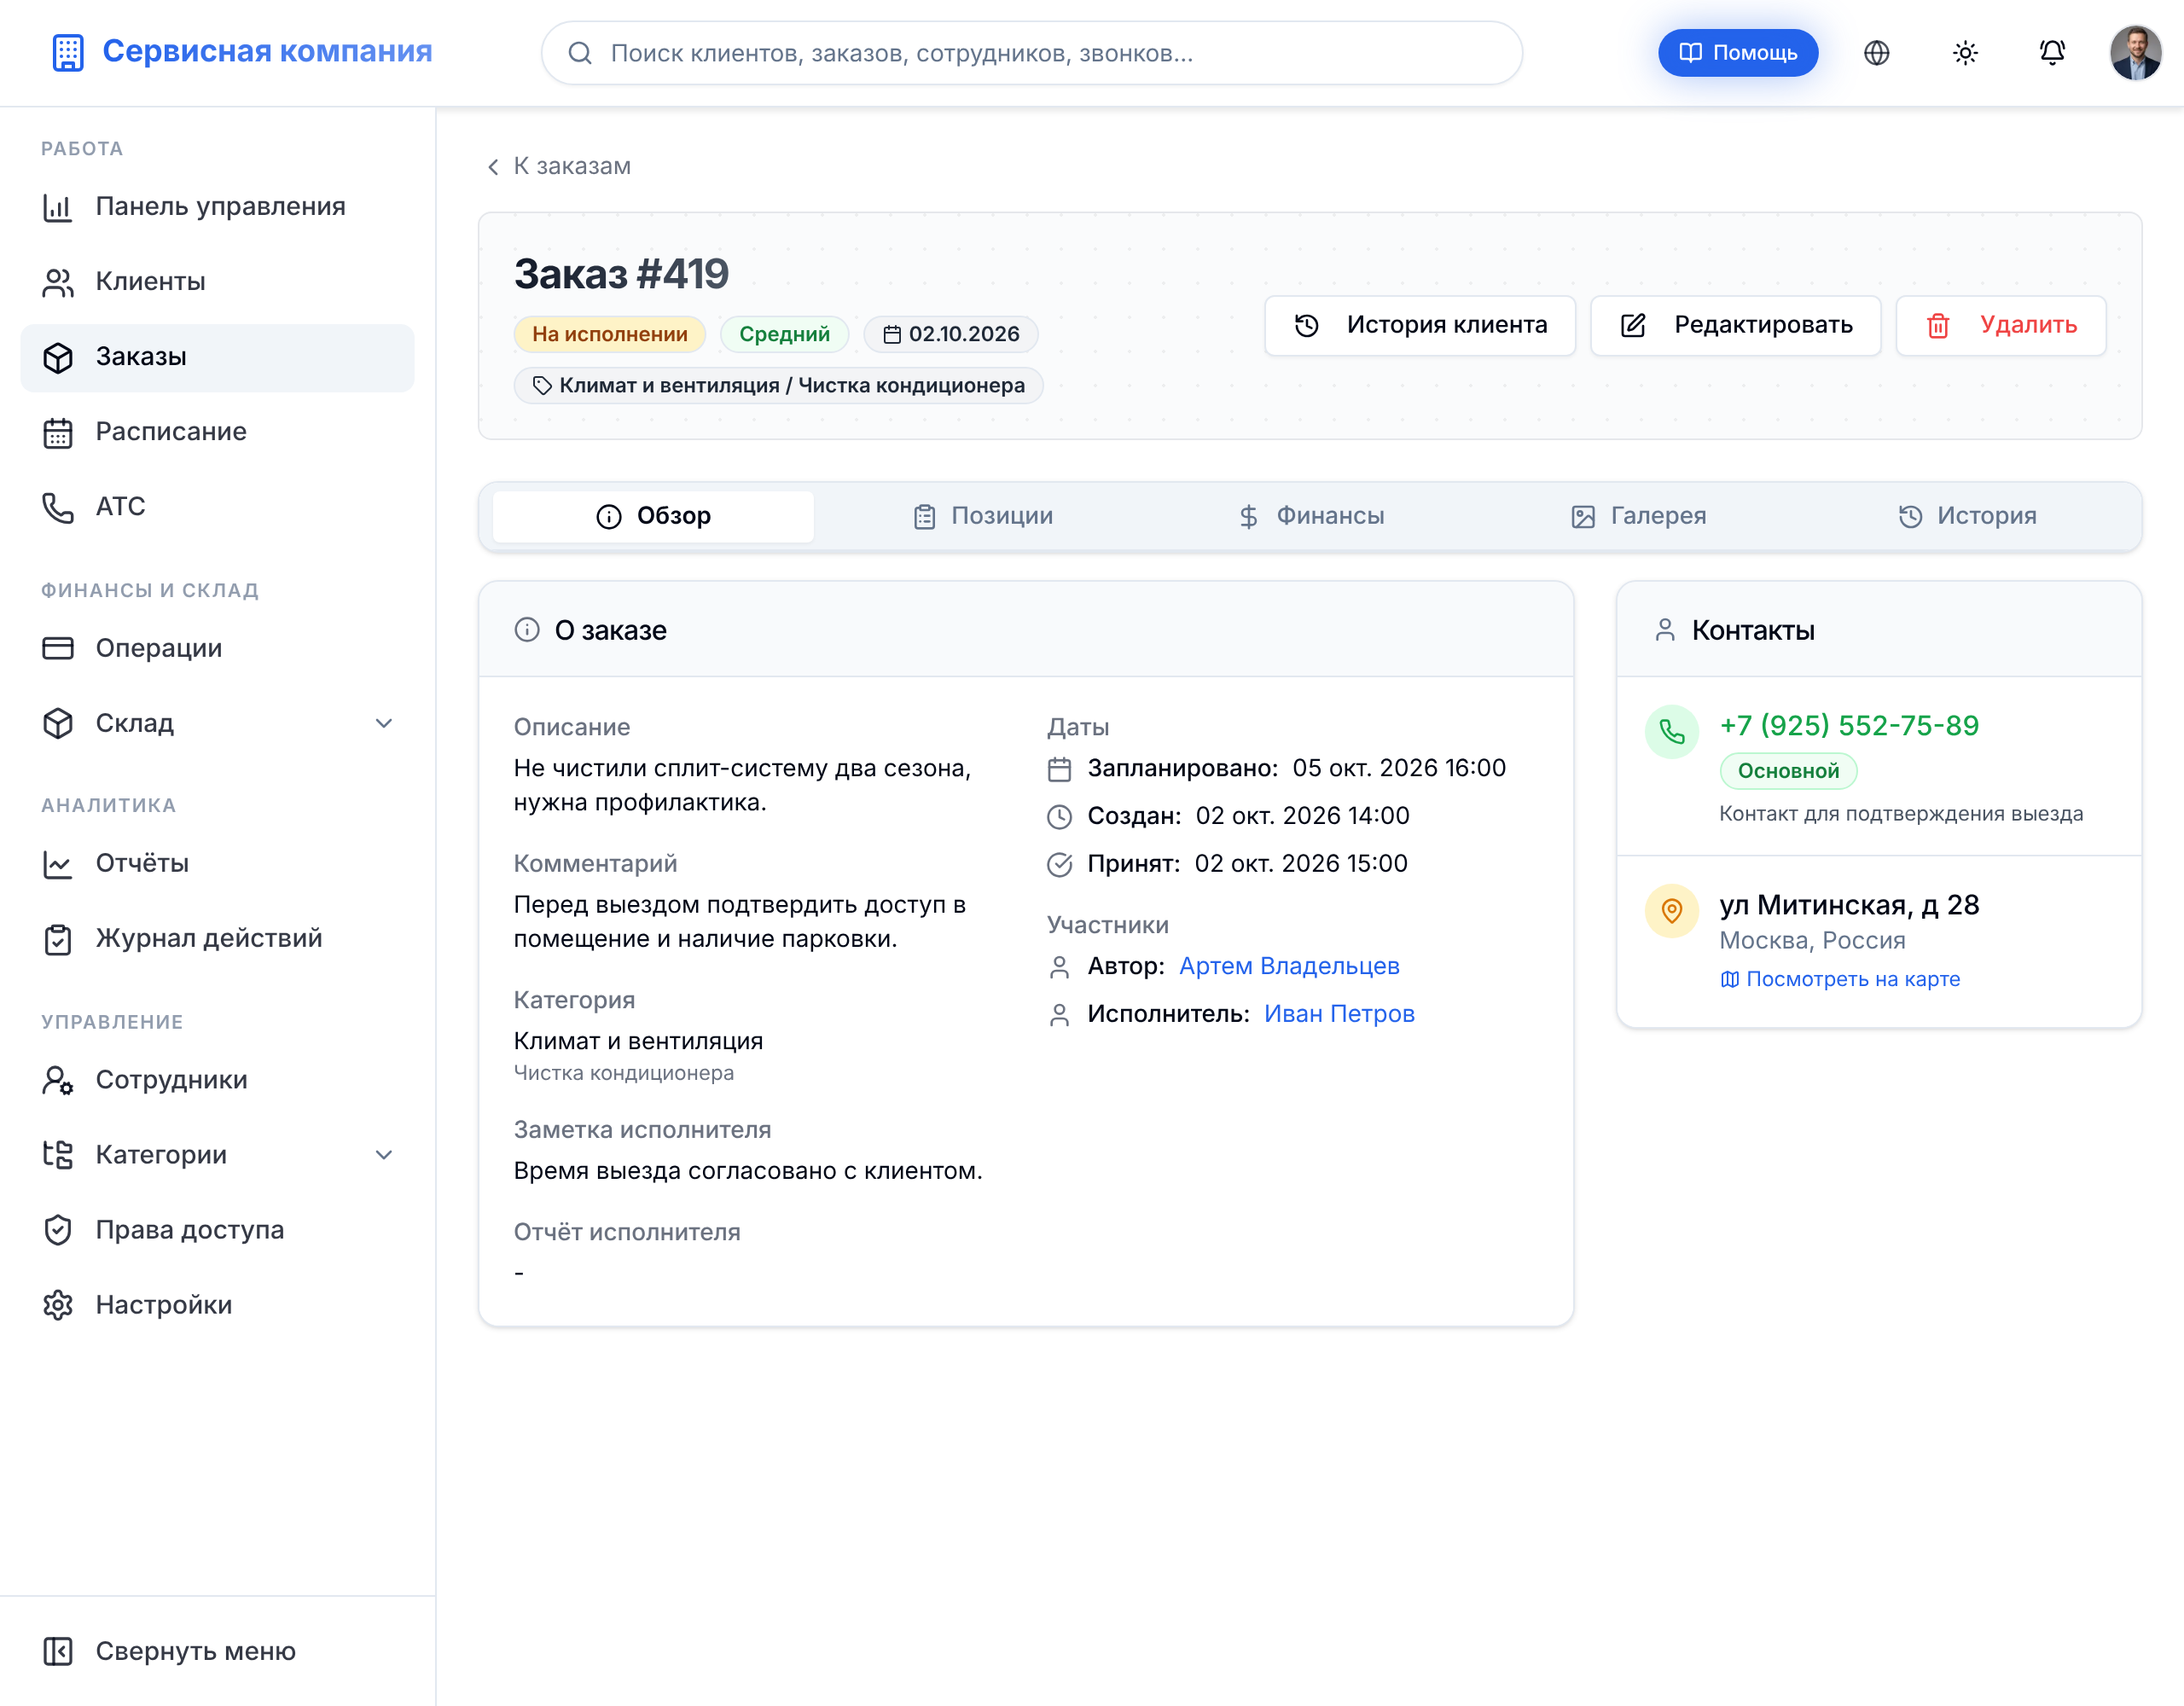Click the blue Помощь button
This screenshot has height=1706, width=2184.
(x=1737, y=53)
